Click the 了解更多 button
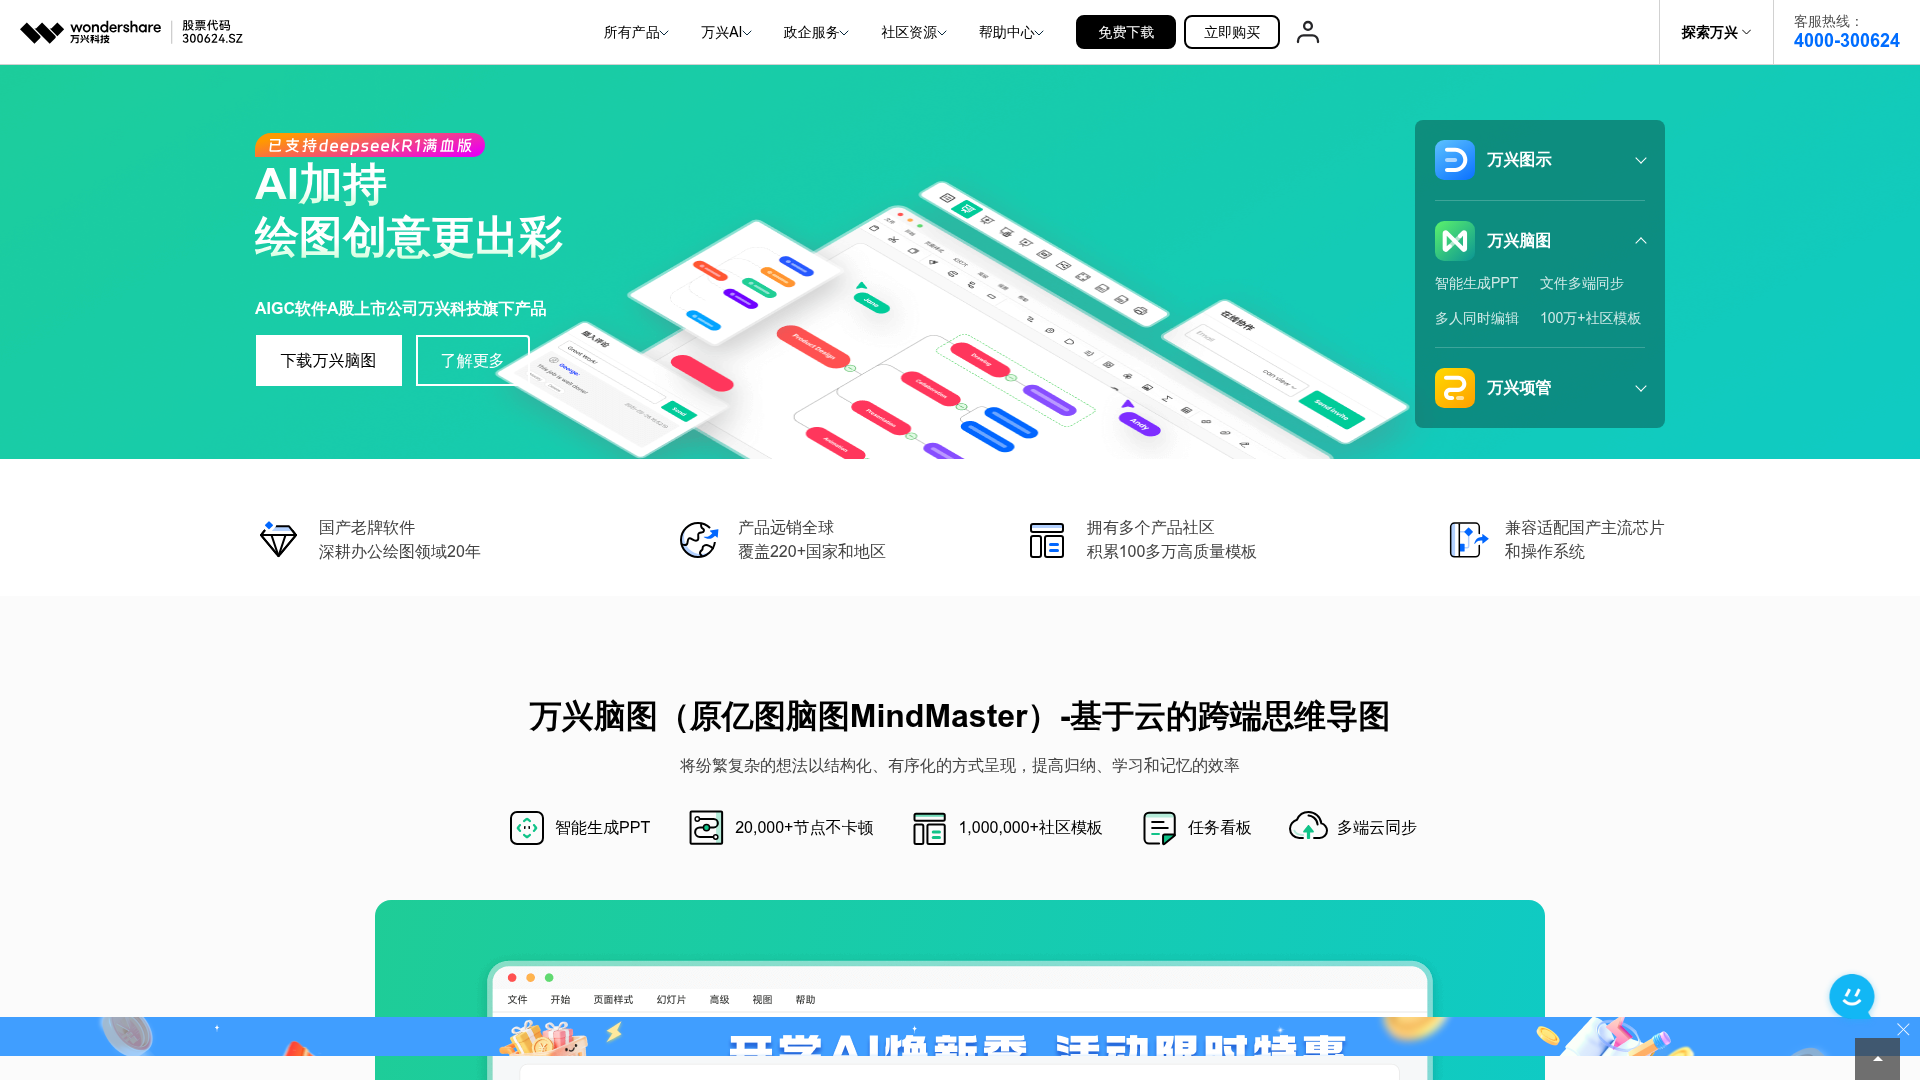This screenshot has height=1080, width=1920. pos(472,360)
